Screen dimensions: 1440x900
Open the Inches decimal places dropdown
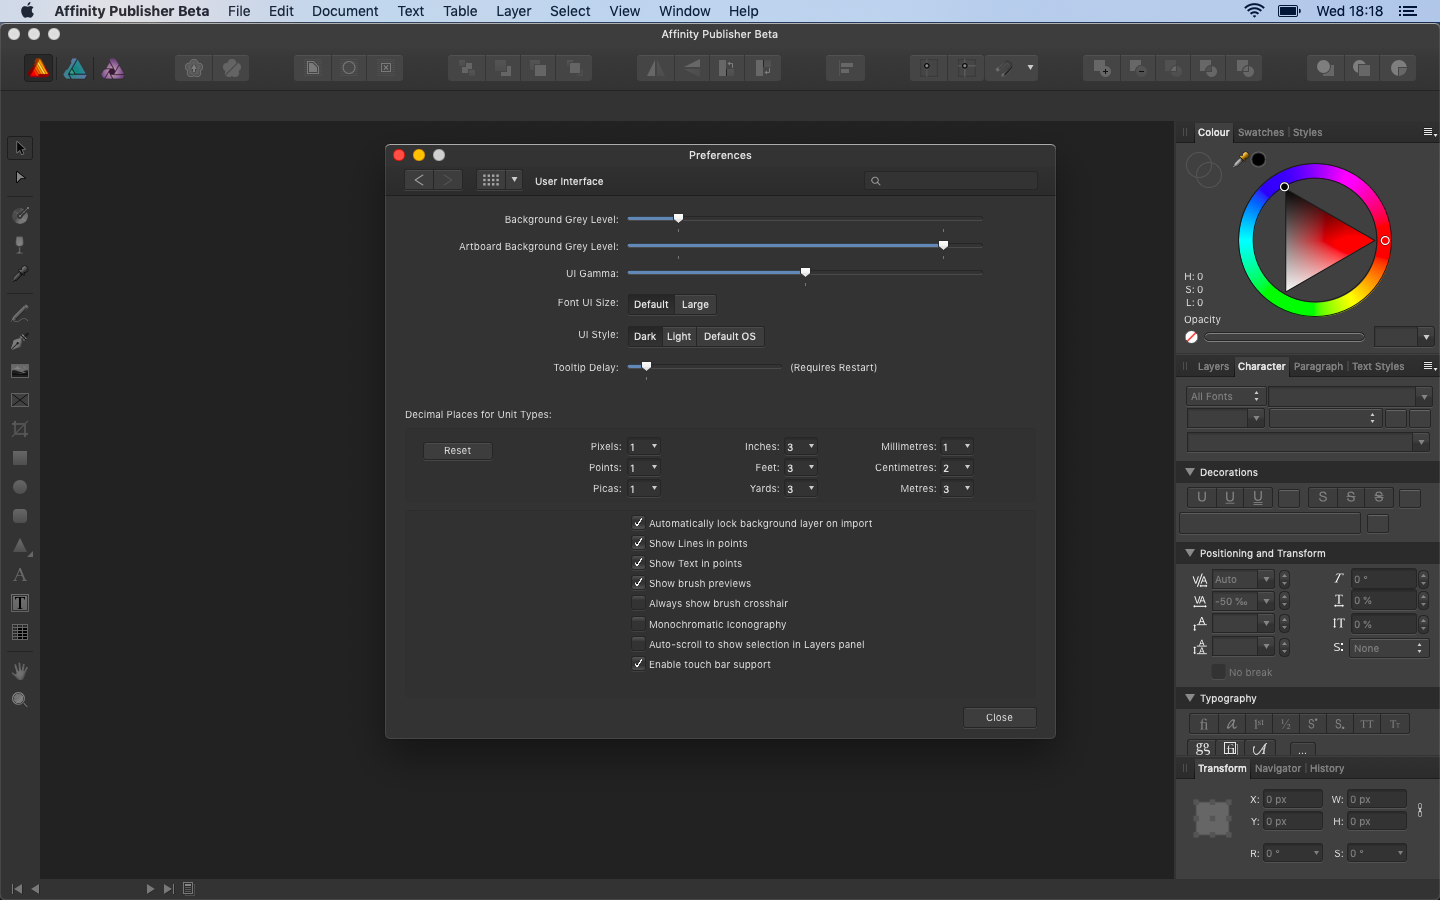801,447
